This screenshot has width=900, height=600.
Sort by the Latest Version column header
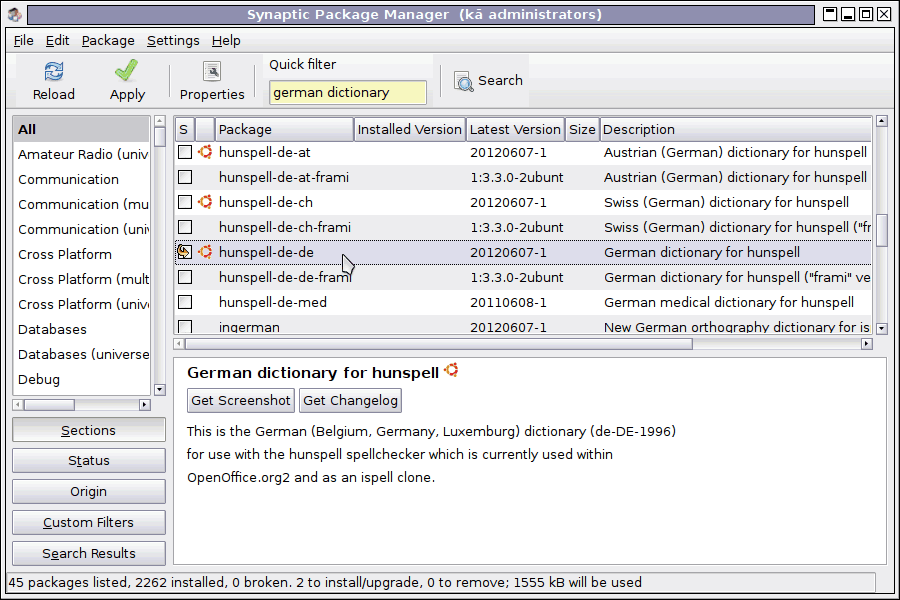pos(515,129)
